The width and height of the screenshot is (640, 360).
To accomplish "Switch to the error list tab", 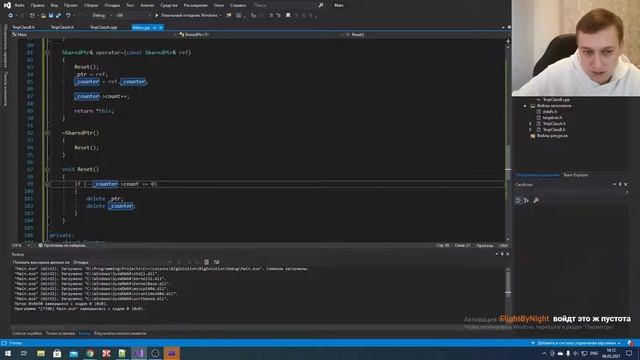I will coord(27,333).
